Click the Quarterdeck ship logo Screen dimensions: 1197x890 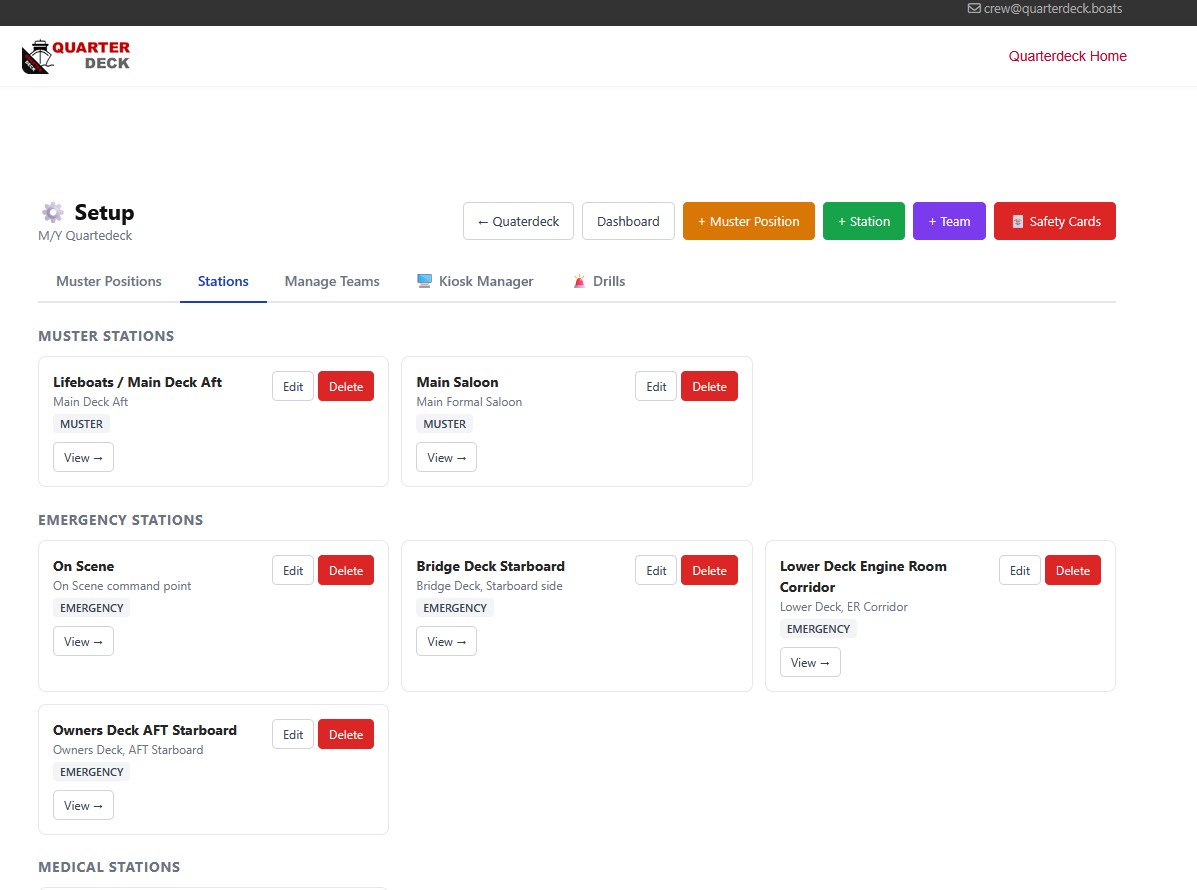pyautogui.click(x=76, y=56)
